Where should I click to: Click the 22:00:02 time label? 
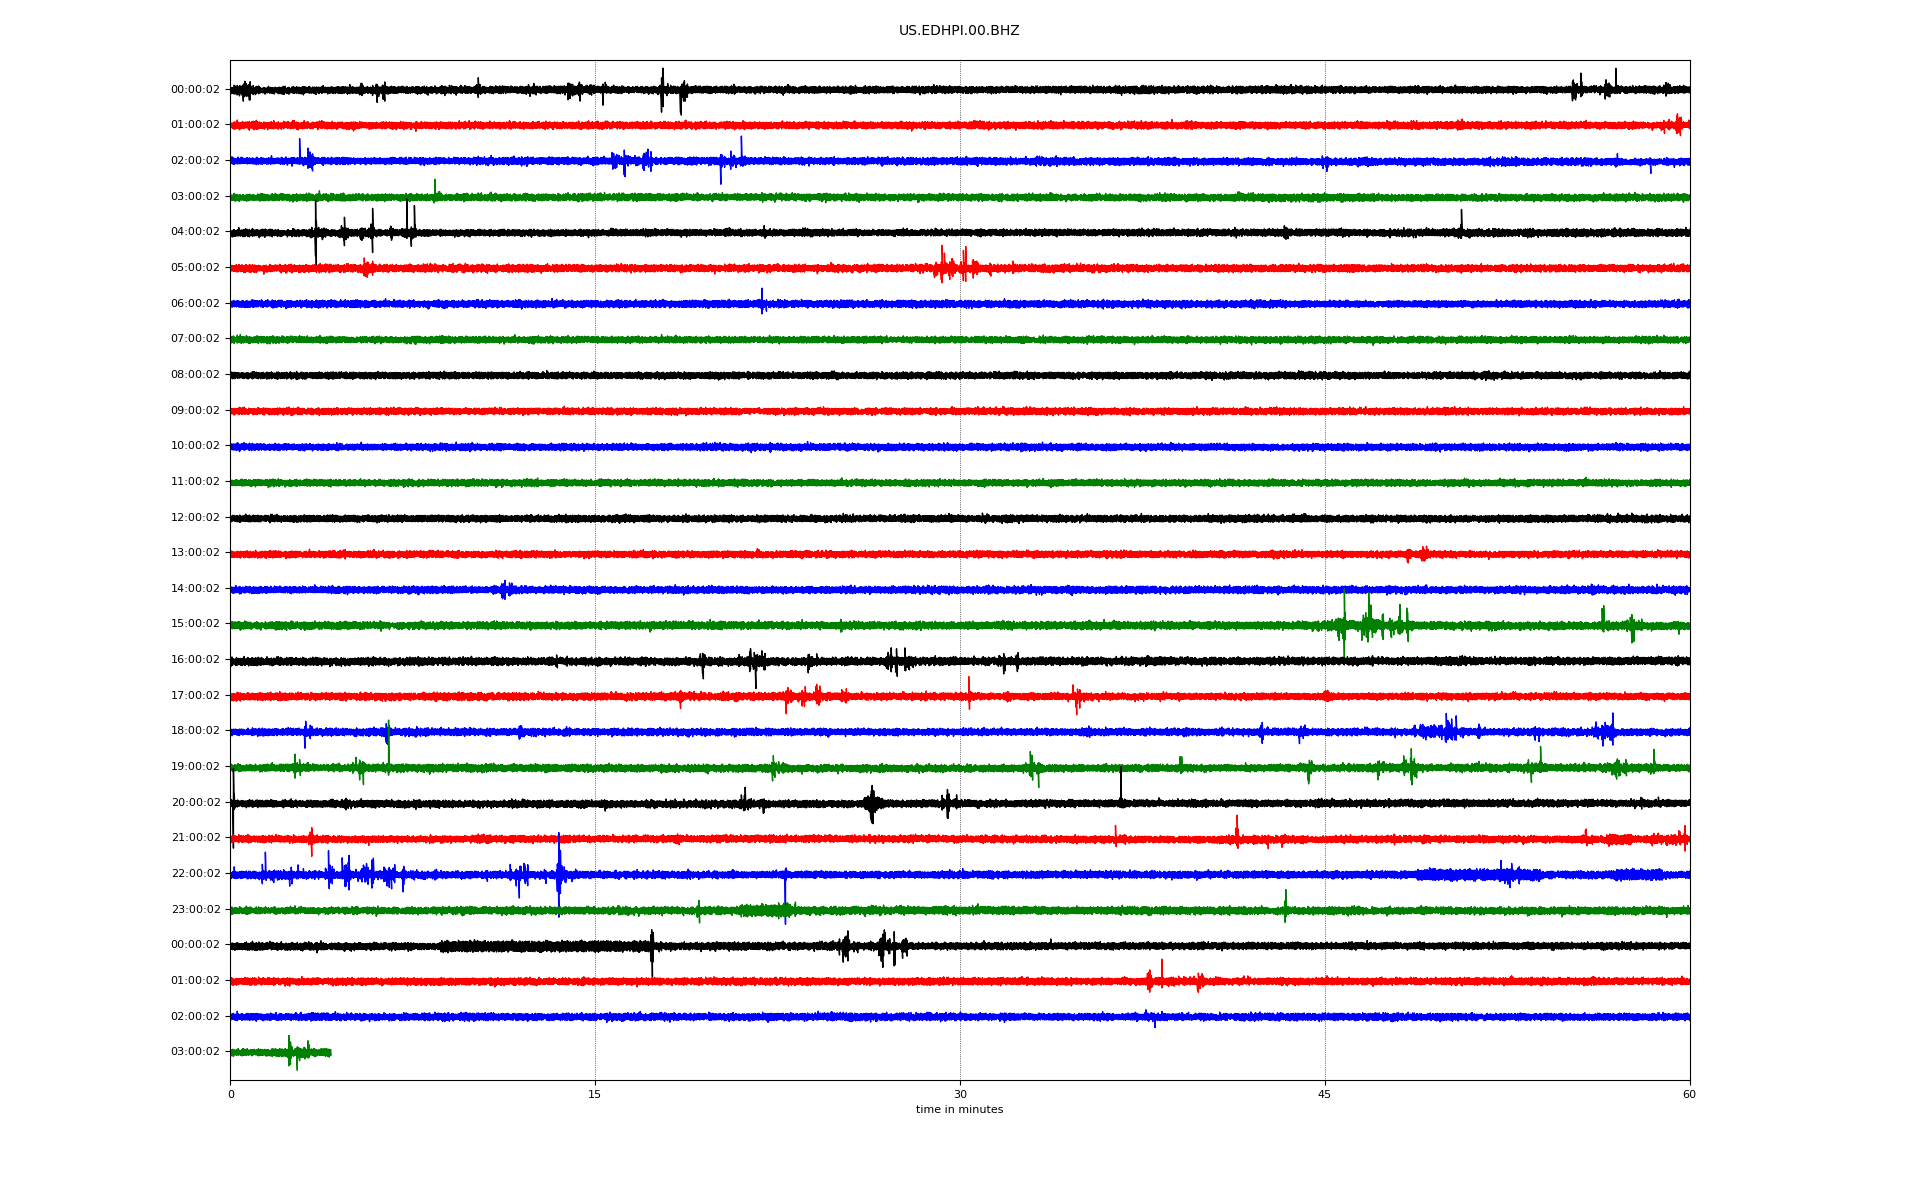195,874
